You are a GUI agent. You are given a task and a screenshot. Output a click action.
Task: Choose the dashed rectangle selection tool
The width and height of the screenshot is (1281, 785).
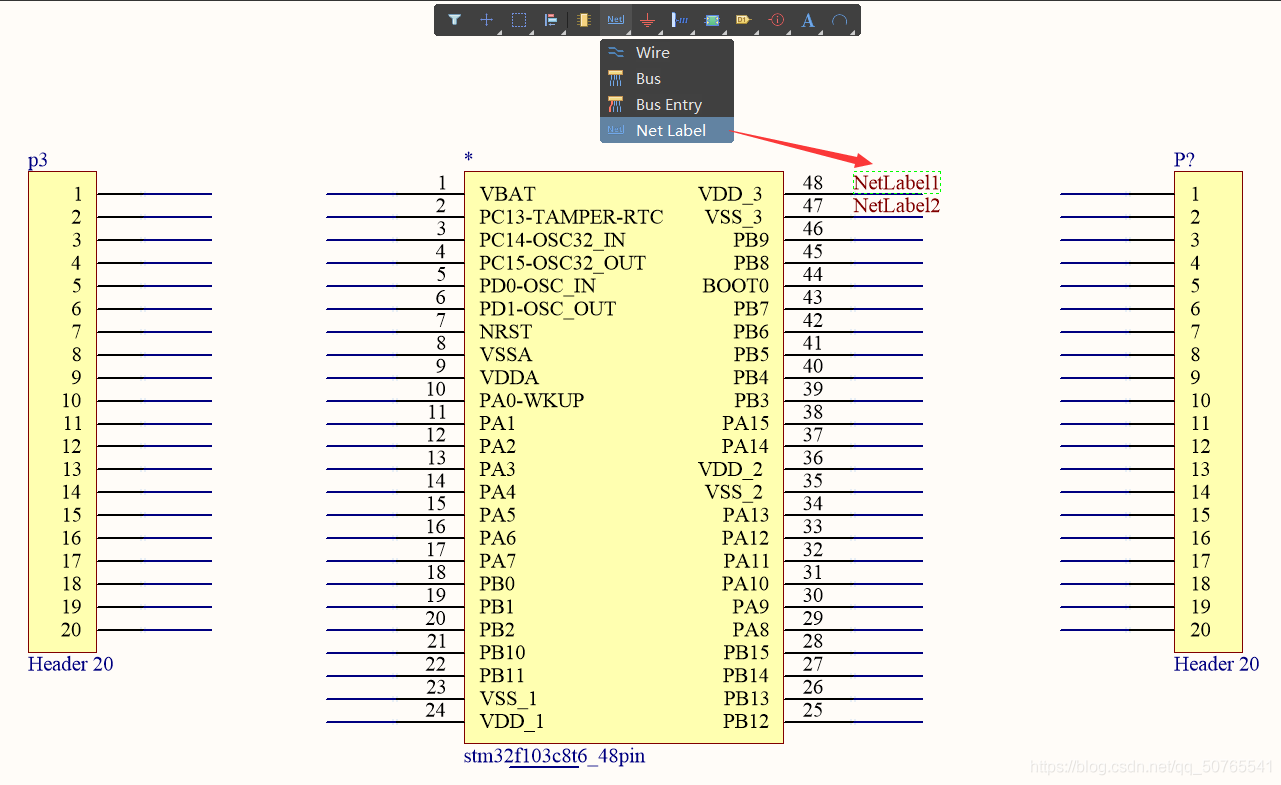518,19
